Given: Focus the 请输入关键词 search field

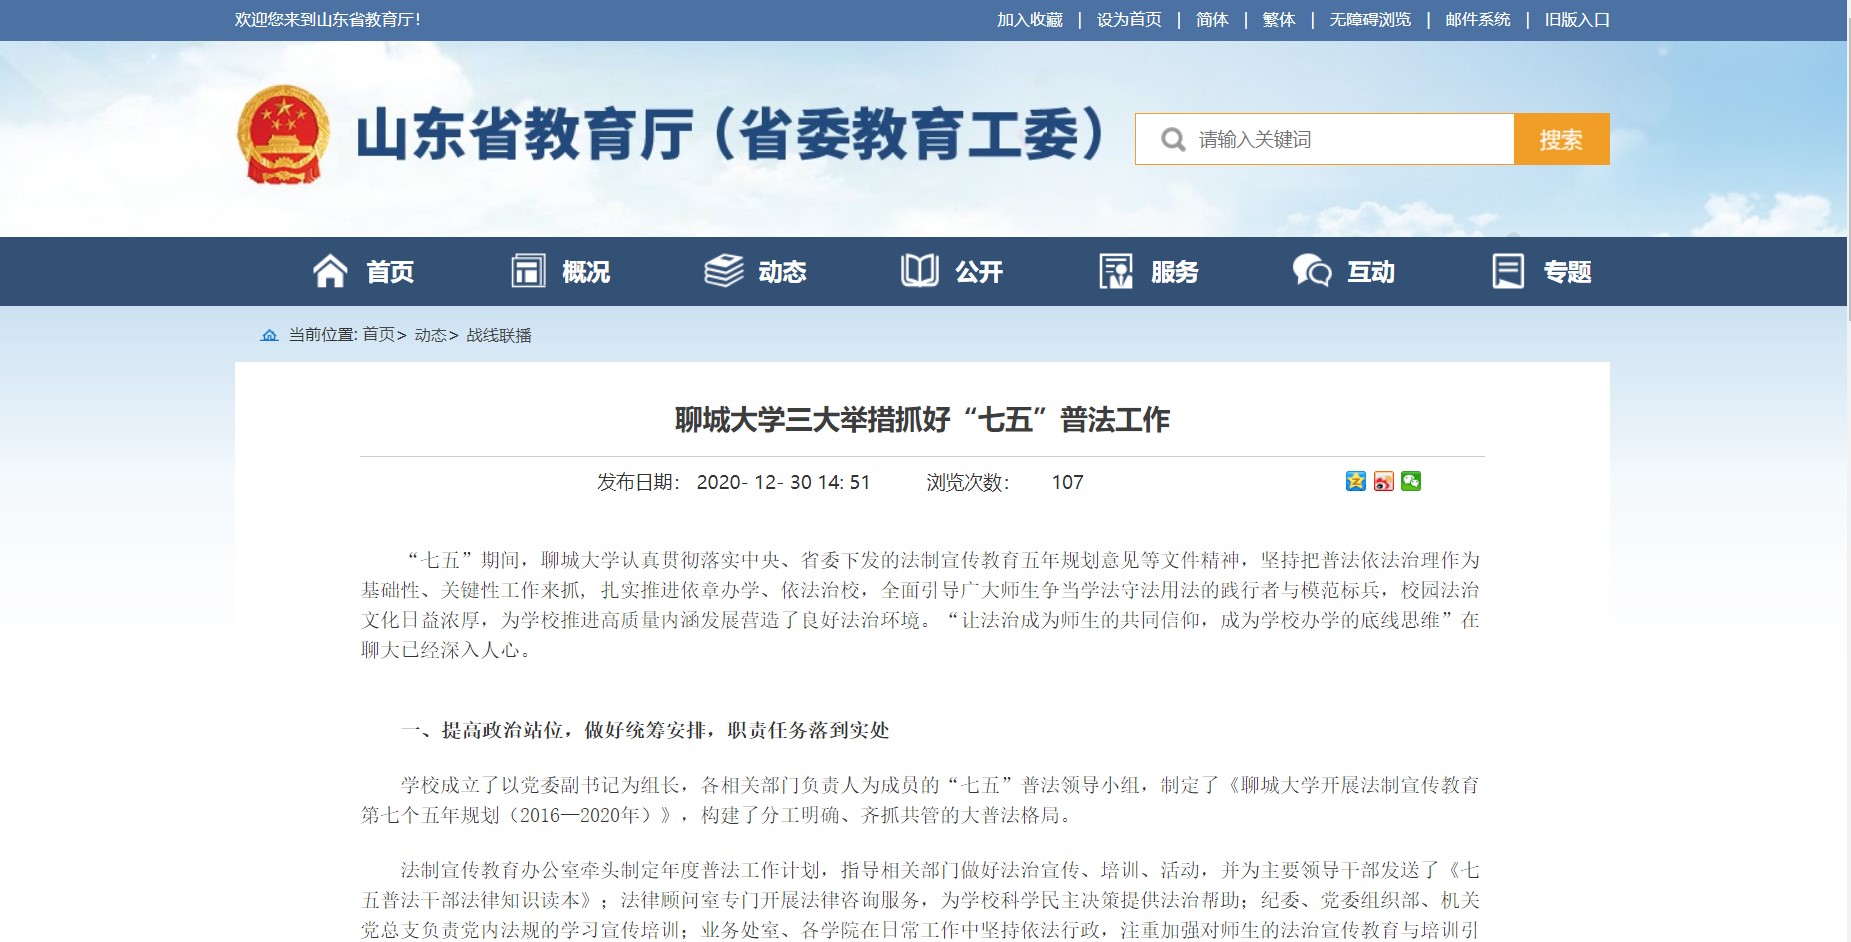Looking at the screenshot, I should [1350, 140].
